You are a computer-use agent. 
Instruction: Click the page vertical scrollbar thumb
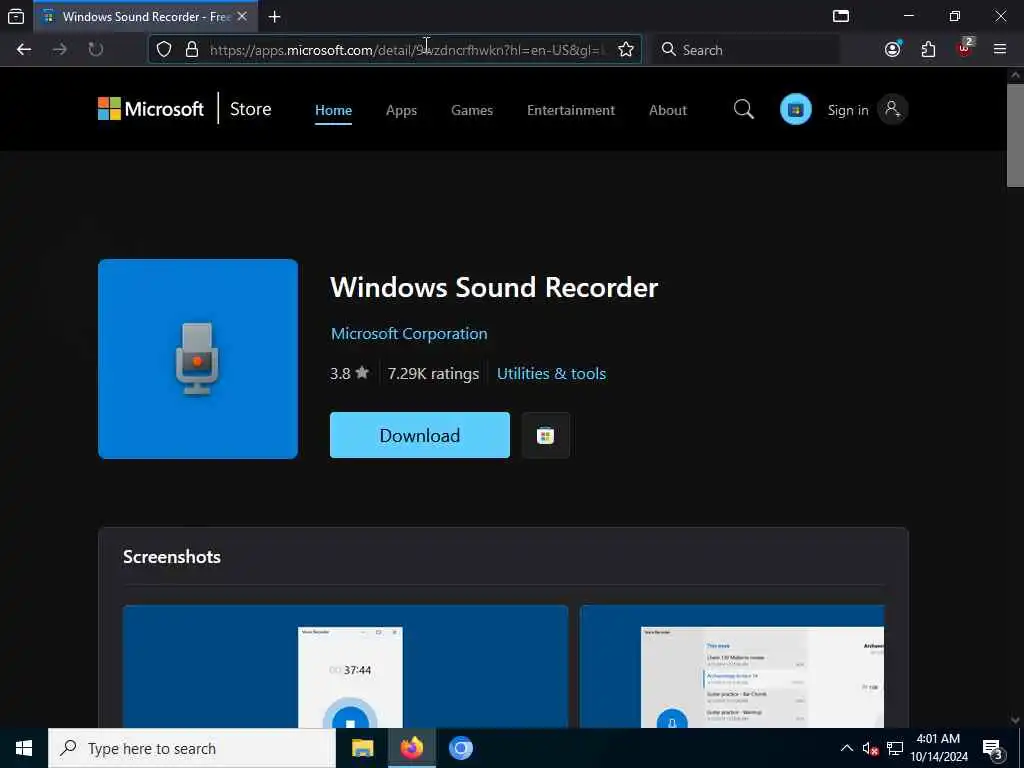tap(1015, 135)
